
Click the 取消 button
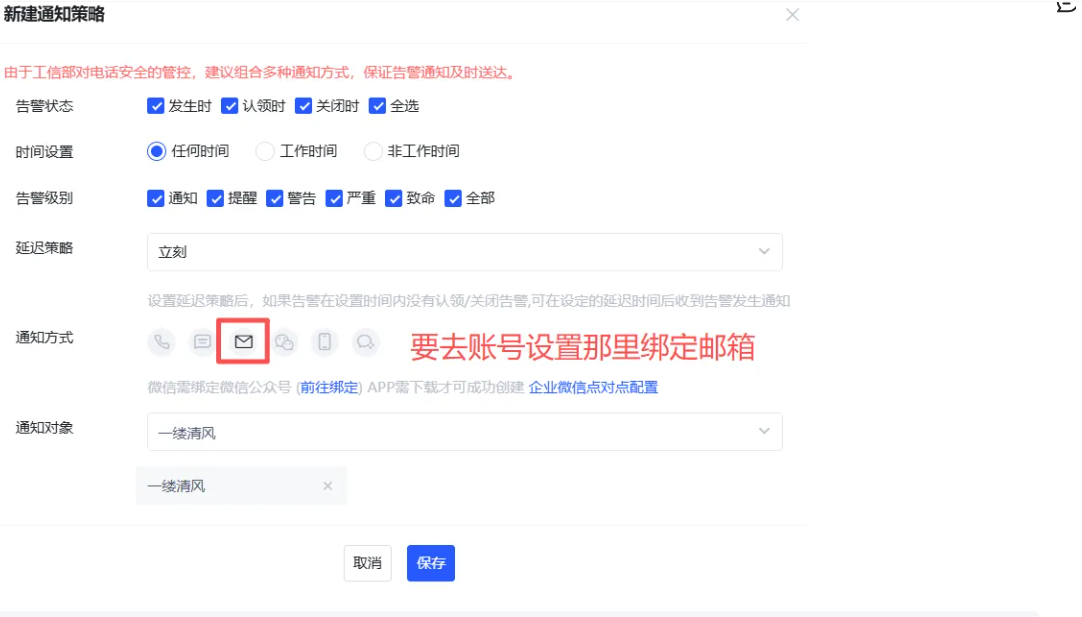click(367, 563)
